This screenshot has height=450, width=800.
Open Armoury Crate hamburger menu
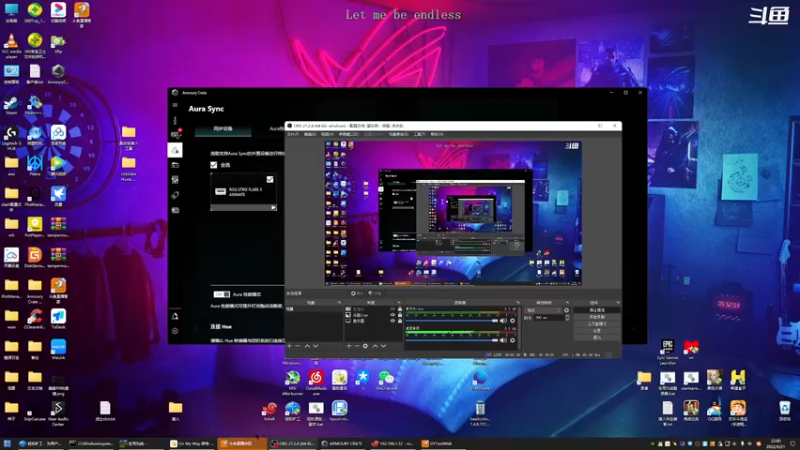coord(175,105)
